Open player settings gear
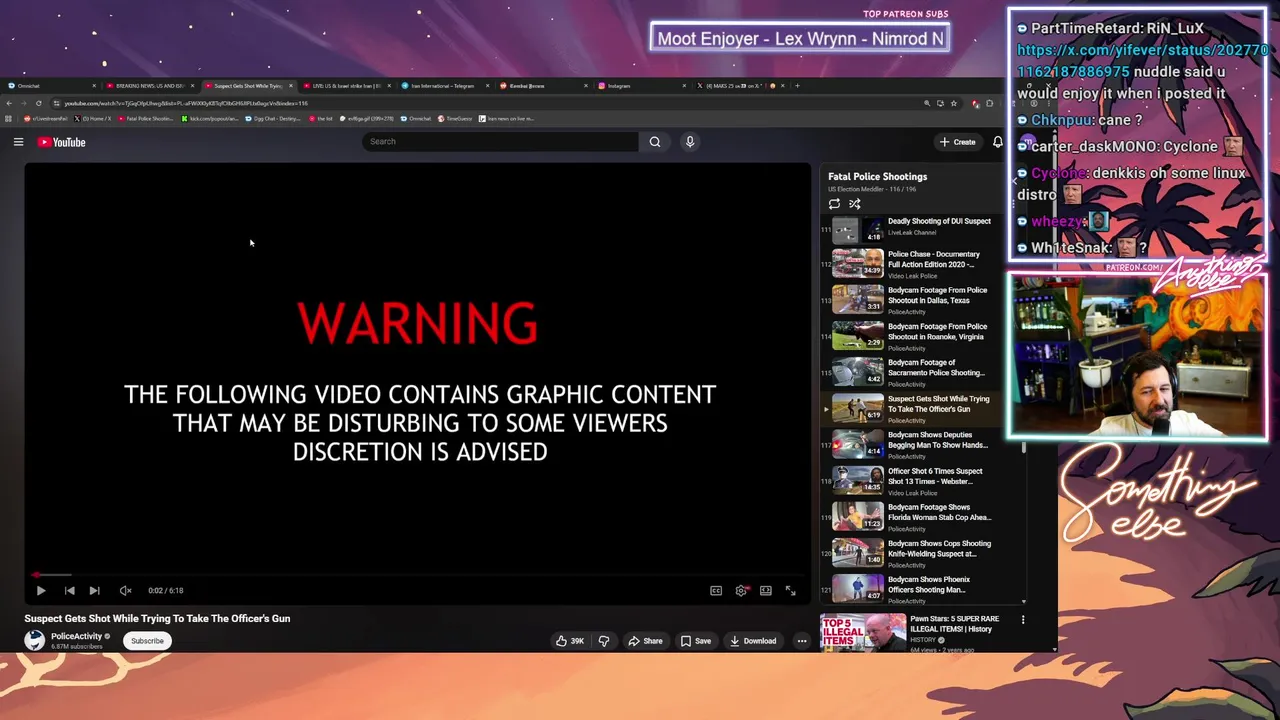The image size is (1280, 720). 741,591
